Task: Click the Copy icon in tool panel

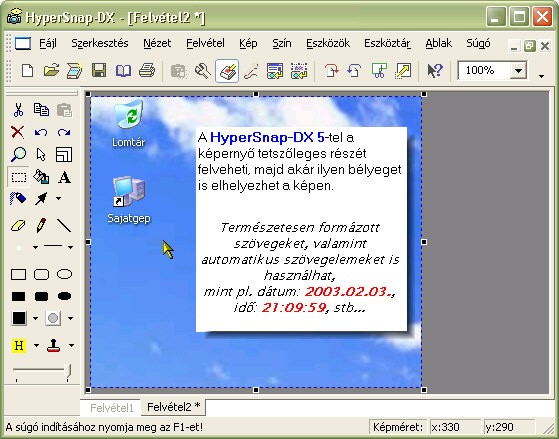Action: point(41,110)
